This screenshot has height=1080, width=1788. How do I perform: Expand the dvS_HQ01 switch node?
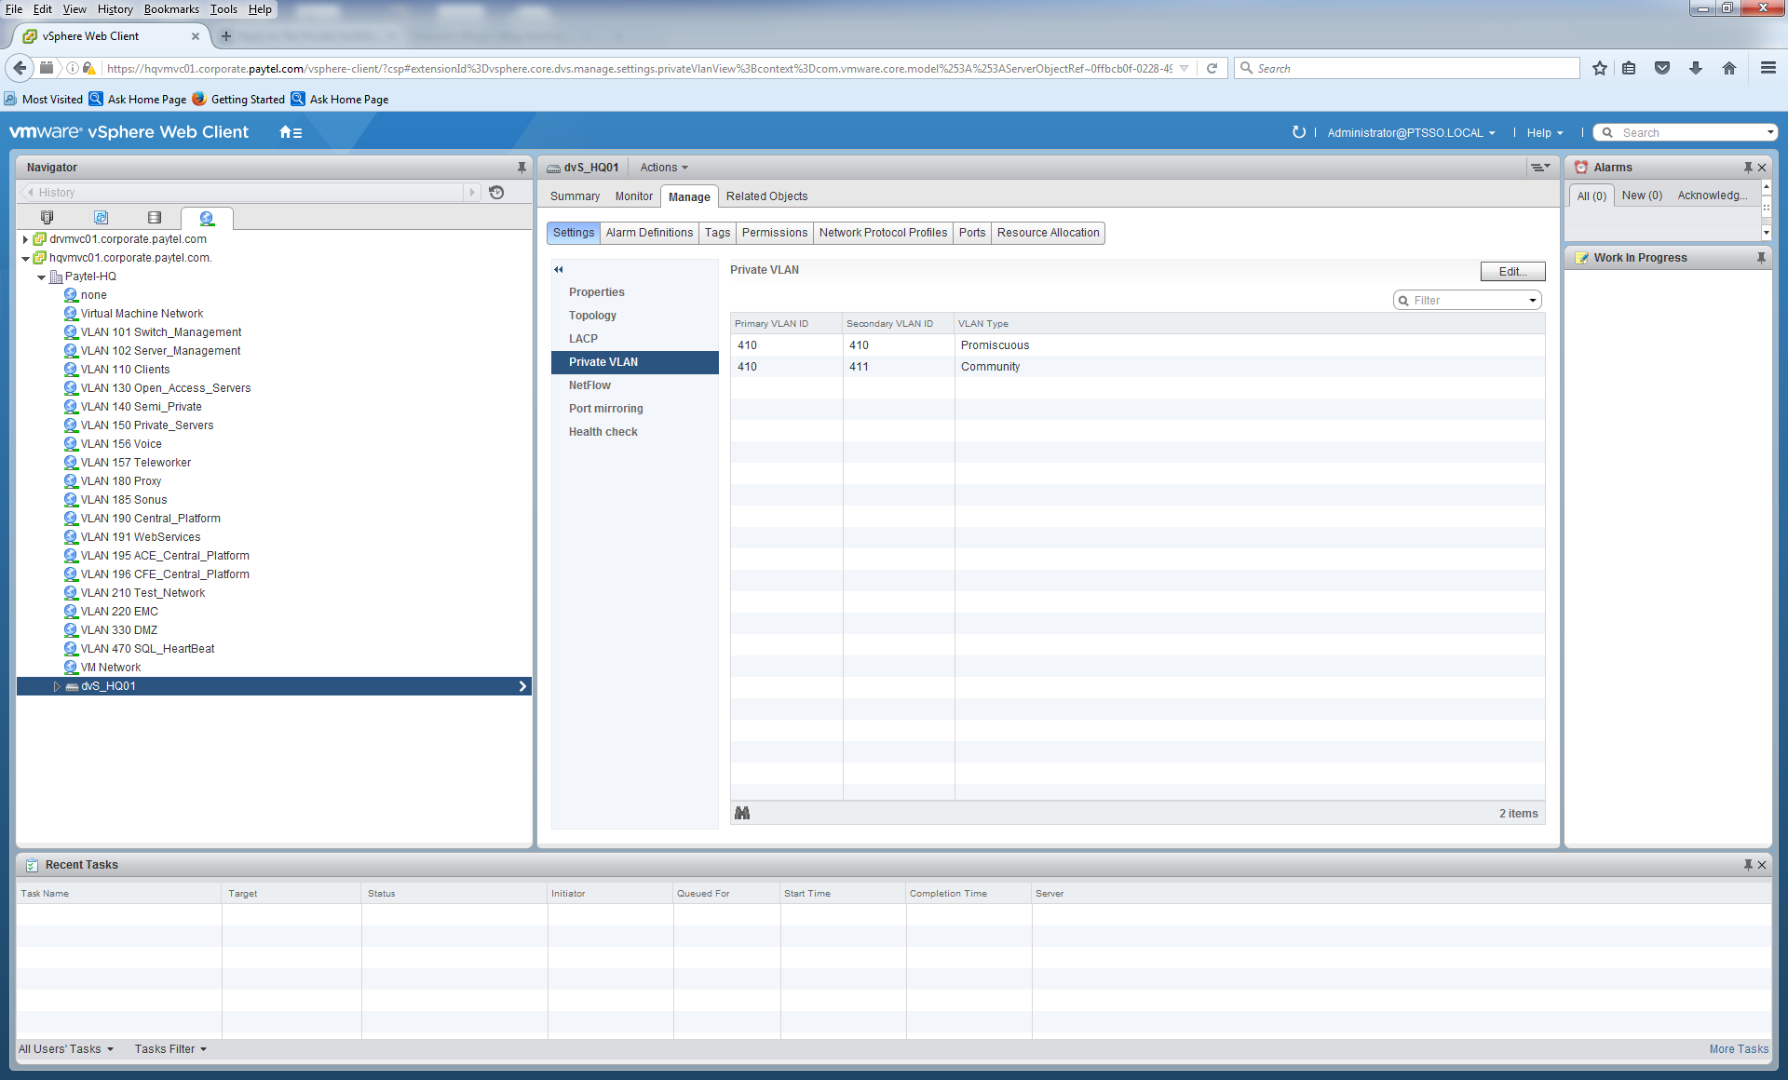(57, 686)
